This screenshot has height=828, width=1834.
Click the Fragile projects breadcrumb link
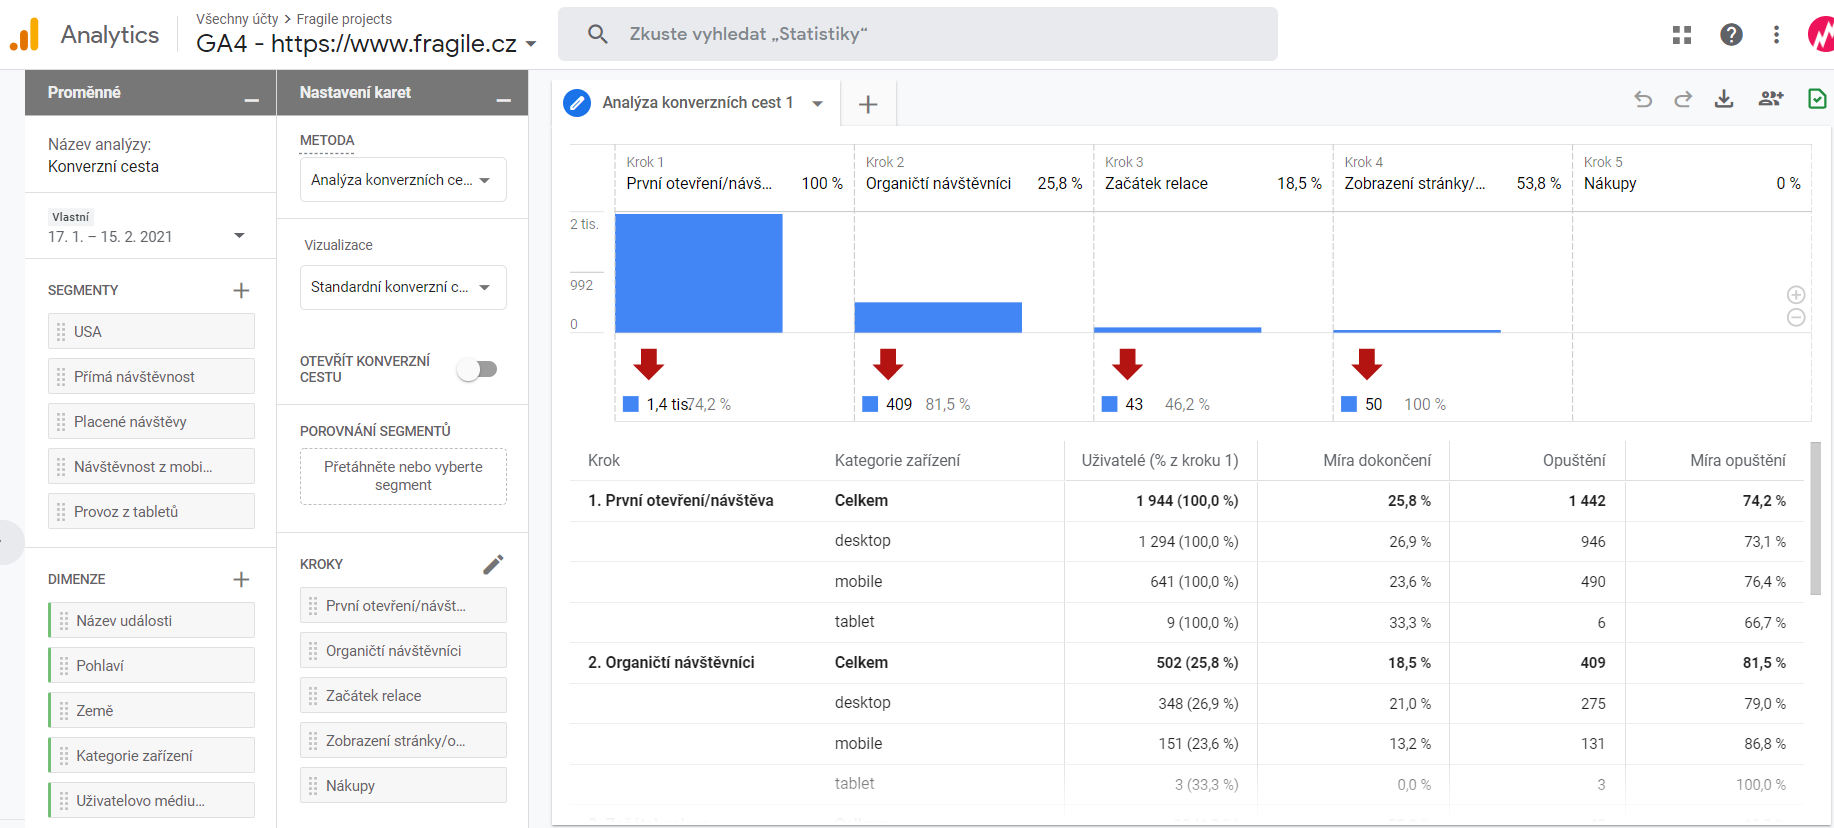[x=344, y=19]
